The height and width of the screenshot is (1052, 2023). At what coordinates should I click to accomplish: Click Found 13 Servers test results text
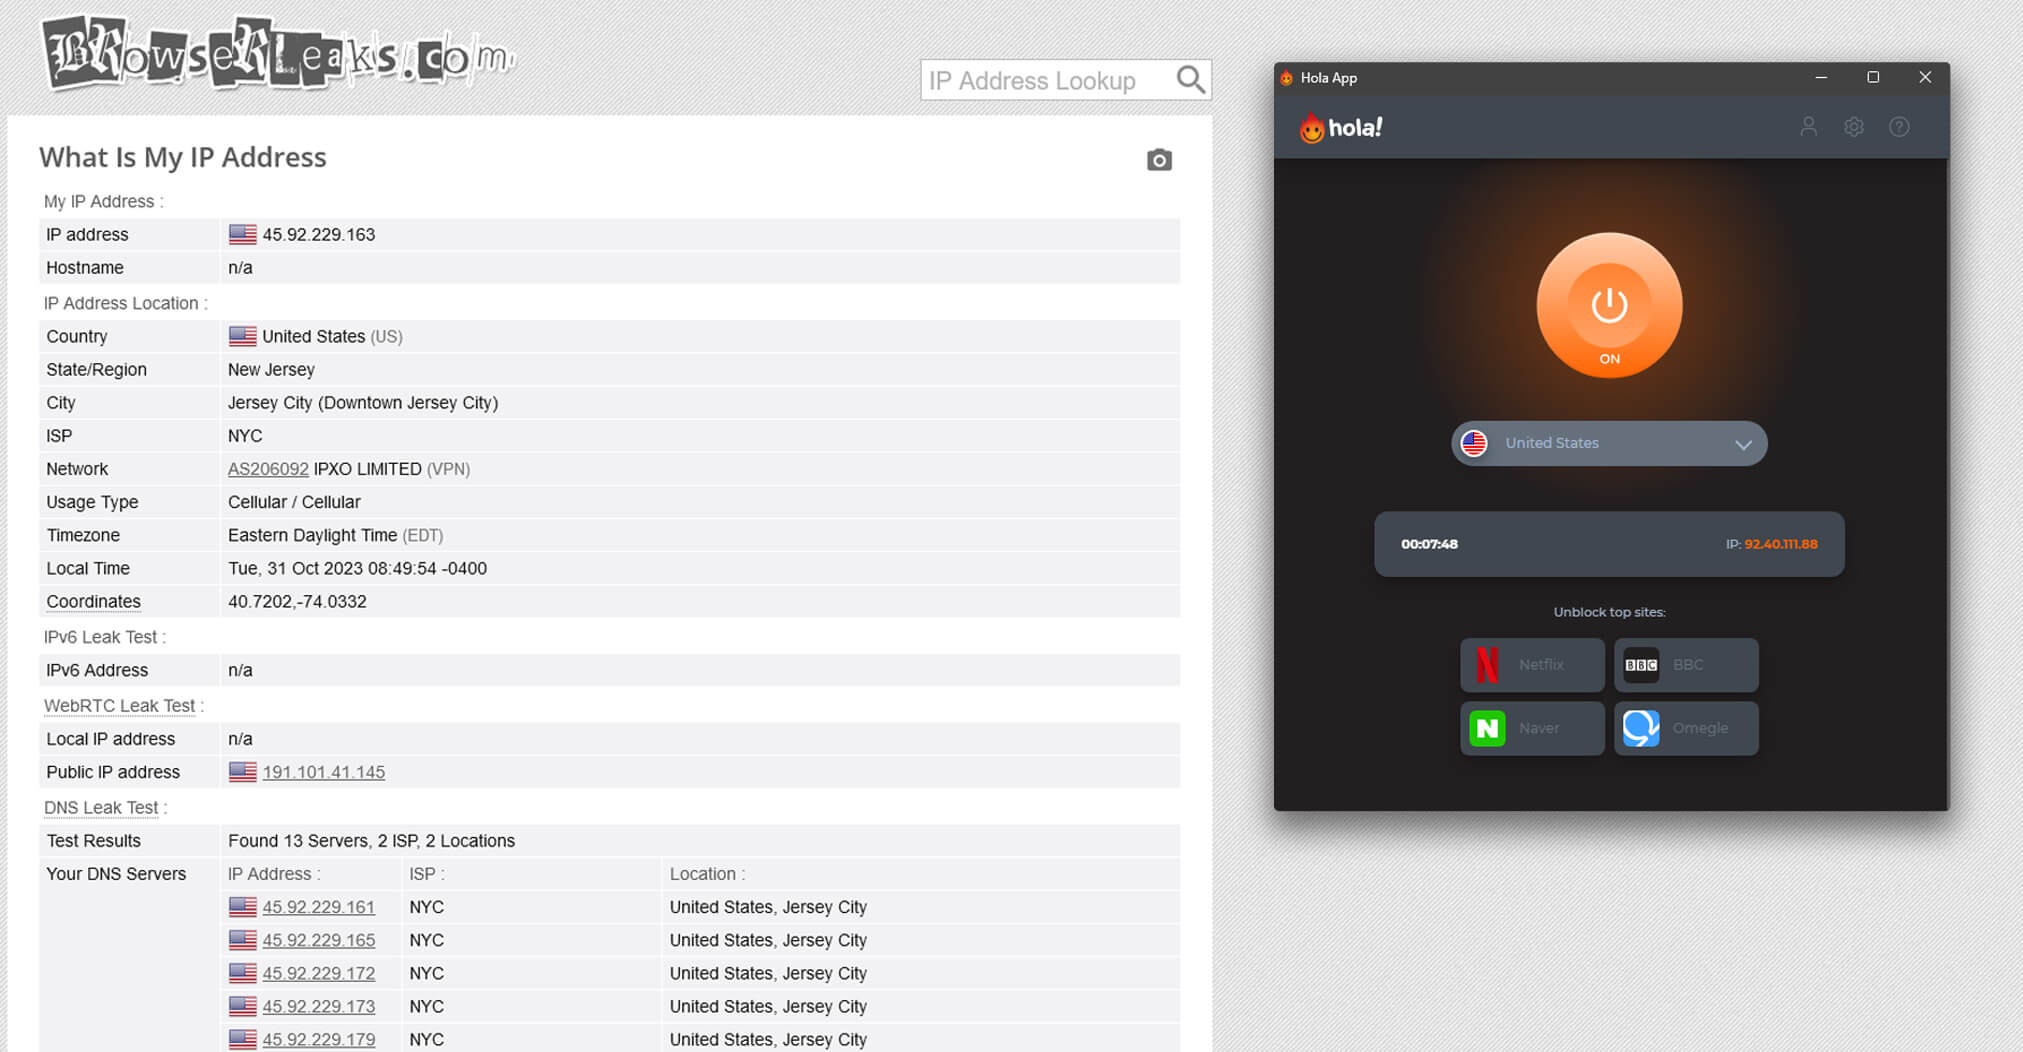click(371, 841)
